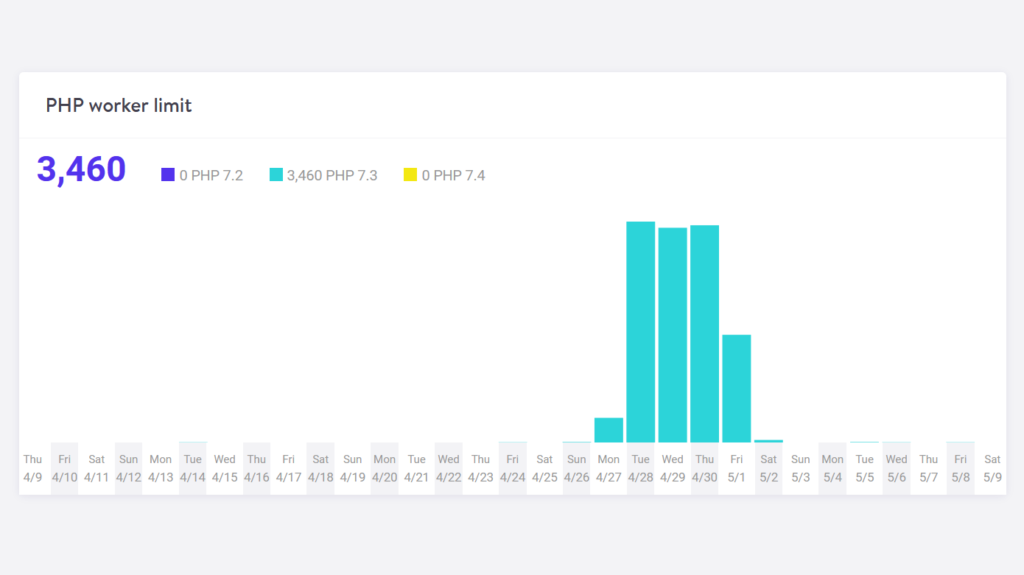Toggle the '3,460 PHP 7.3' legend label
The height and width of the screenshot is (575, 1024).
point(332,175)
